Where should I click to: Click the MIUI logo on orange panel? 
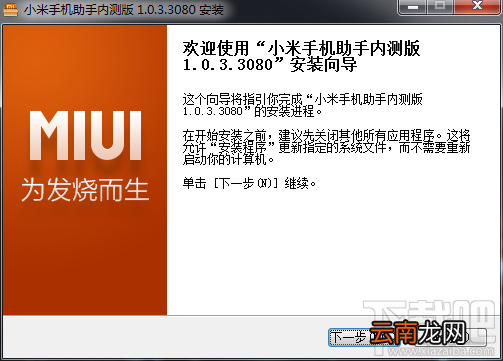(86, 136)
